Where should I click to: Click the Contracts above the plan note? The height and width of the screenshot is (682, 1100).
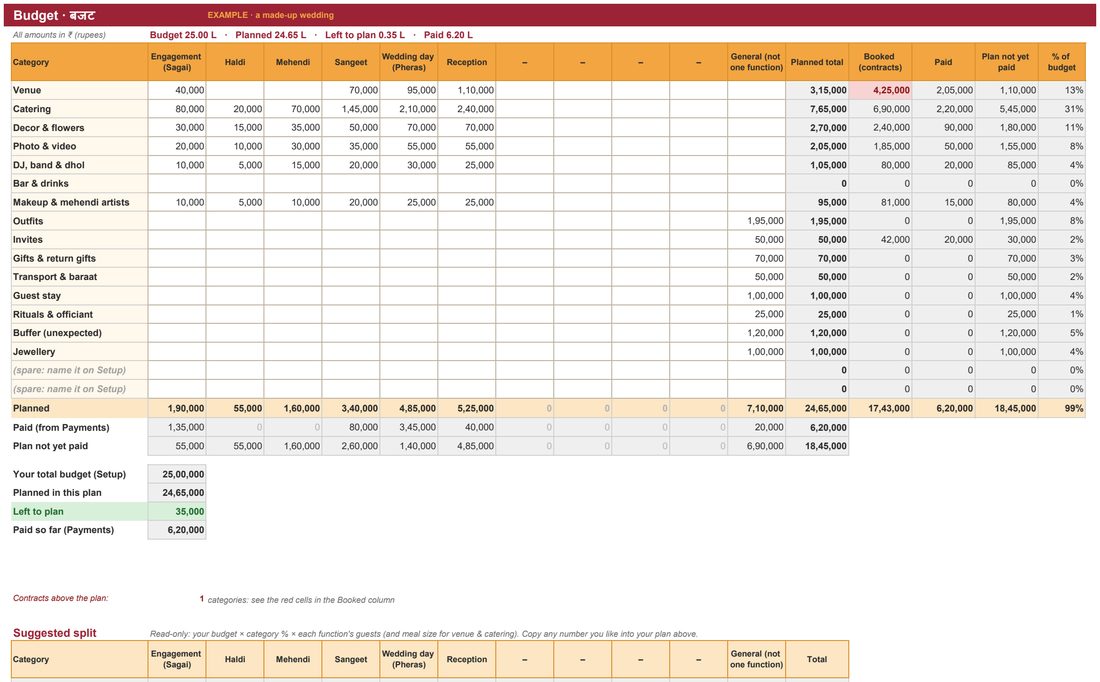point(60,599)
